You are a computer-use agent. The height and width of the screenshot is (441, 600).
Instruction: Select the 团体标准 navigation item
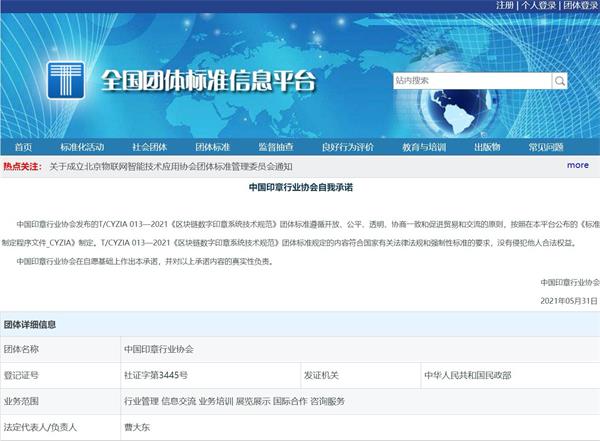pos(212,147)
